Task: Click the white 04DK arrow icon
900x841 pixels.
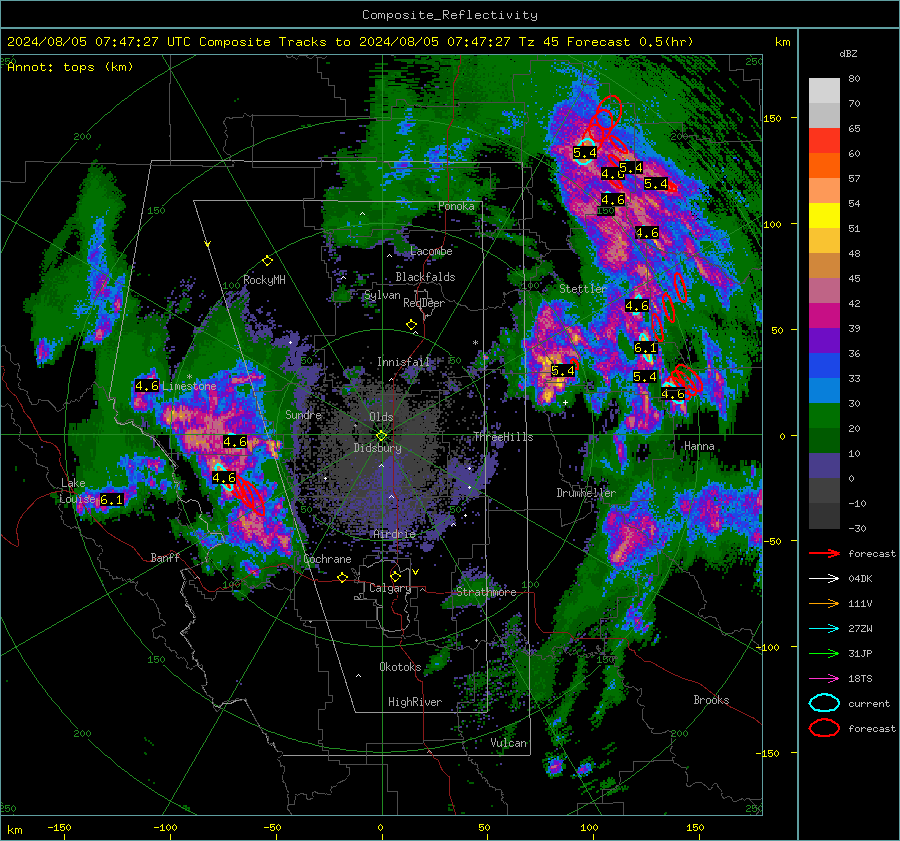Action: (824, 579)
